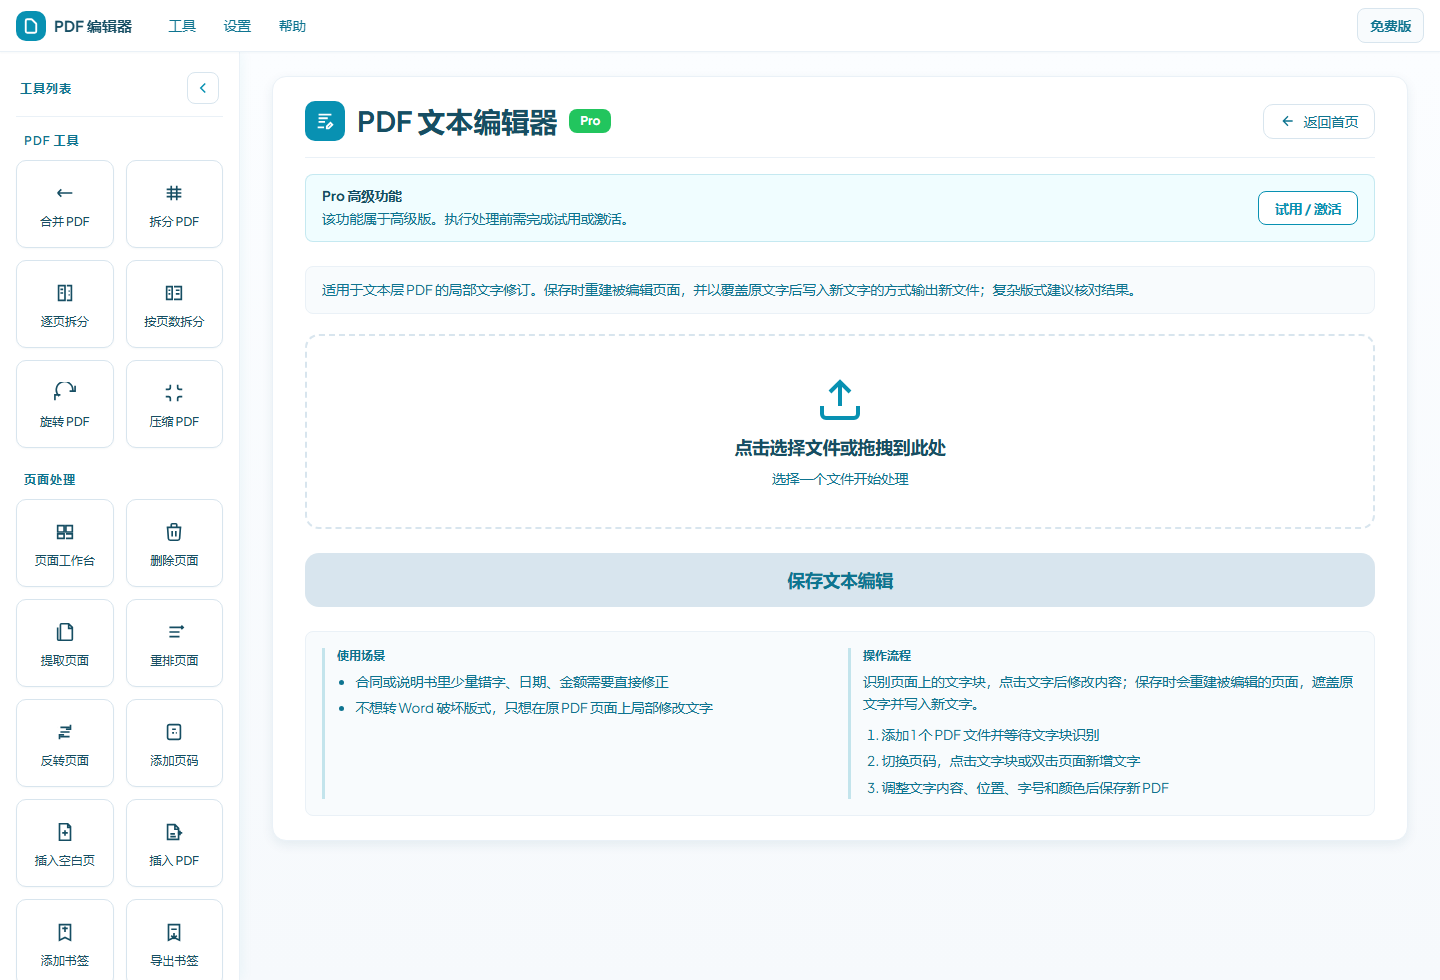Click 选择一个文件开始处理 hint text
Image resolution: width=1440 pixels, height=980 pixels.
[x=840, y=479]
